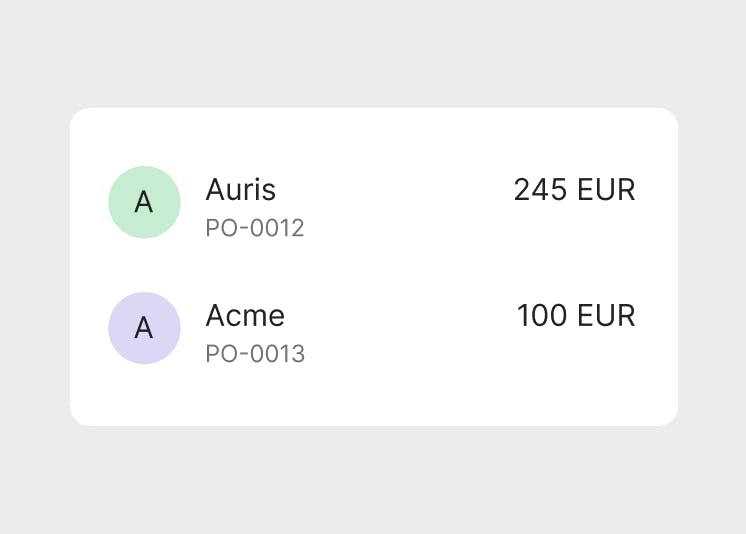
Task: Click the number 100 in the Acme row
Action: pyautogui.click(x=542, y=315)
